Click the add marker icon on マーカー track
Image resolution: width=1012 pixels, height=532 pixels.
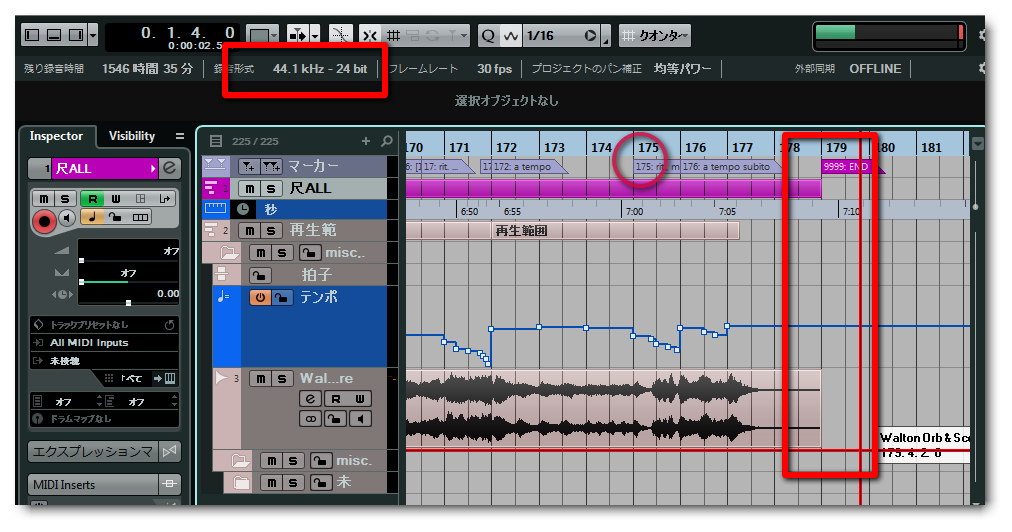coord(248,167)
